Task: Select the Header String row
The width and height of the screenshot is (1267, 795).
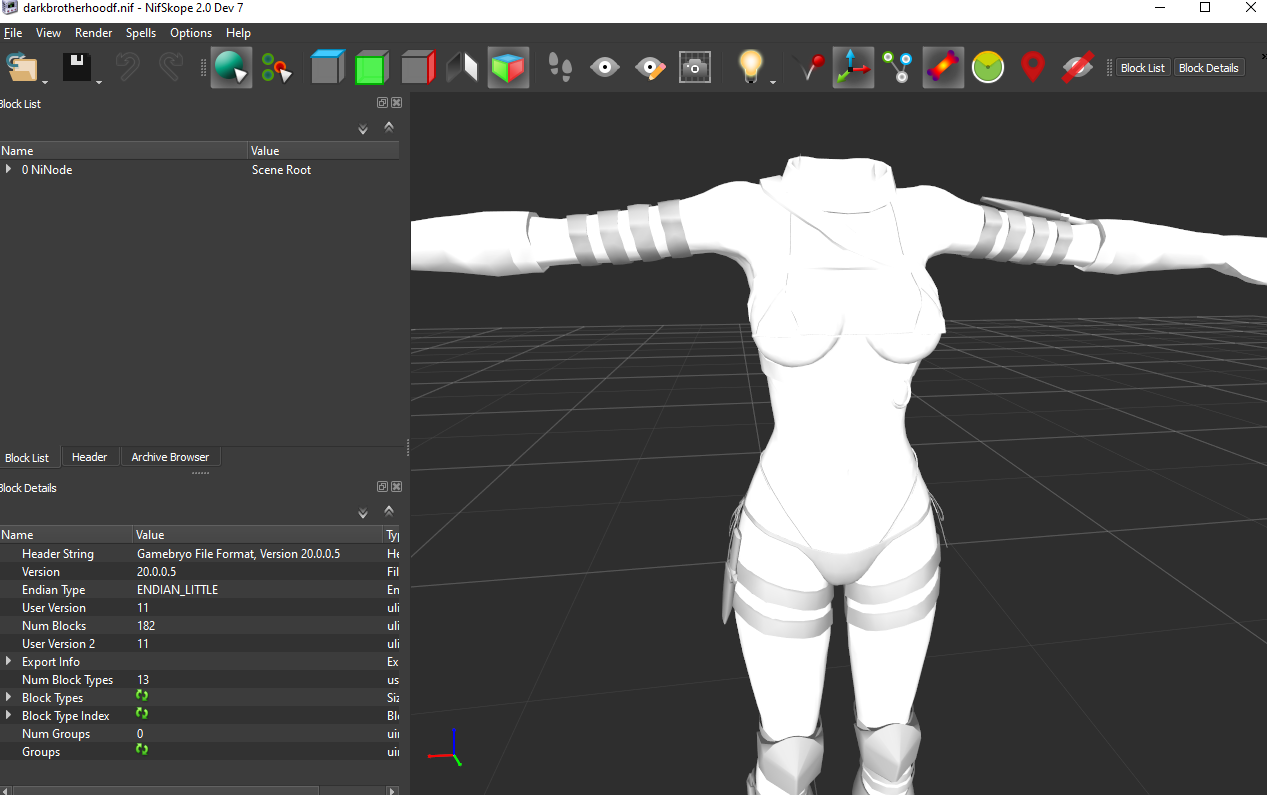Action: (200, 554)
